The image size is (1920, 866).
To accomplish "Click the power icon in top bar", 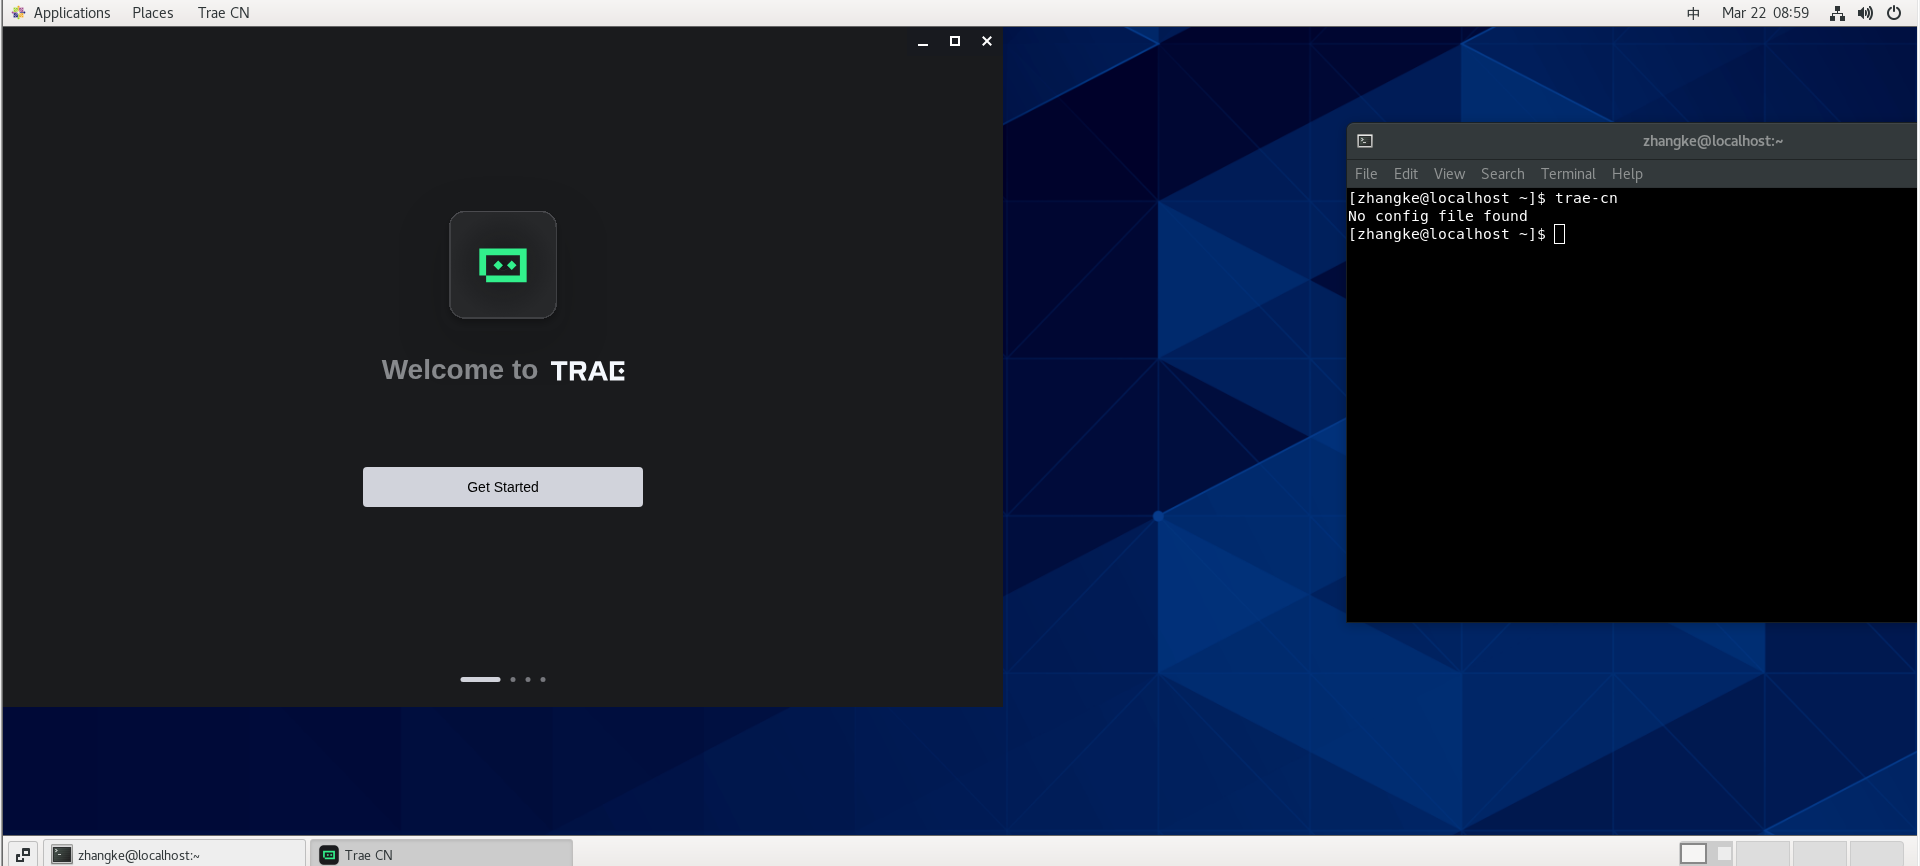I will (x=1893, y=13).
